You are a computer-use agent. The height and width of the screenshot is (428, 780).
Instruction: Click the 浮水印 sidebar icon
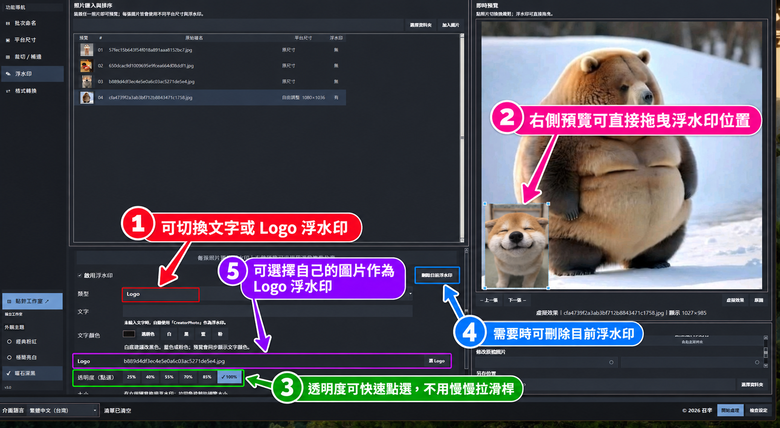click(x=8, y=74)
